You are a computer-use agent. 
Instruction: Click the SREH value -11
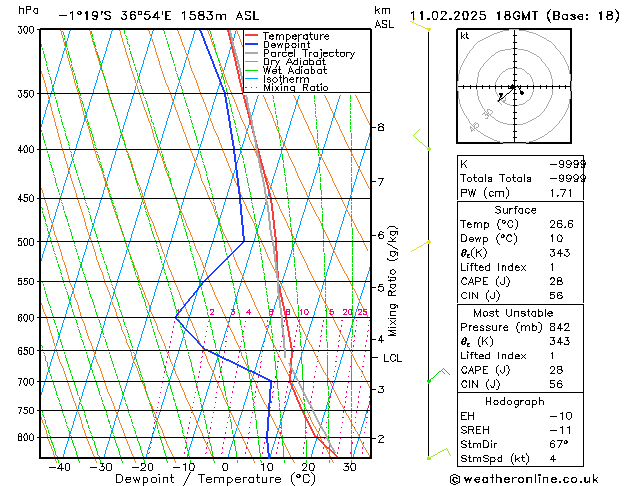click(561, 430)
